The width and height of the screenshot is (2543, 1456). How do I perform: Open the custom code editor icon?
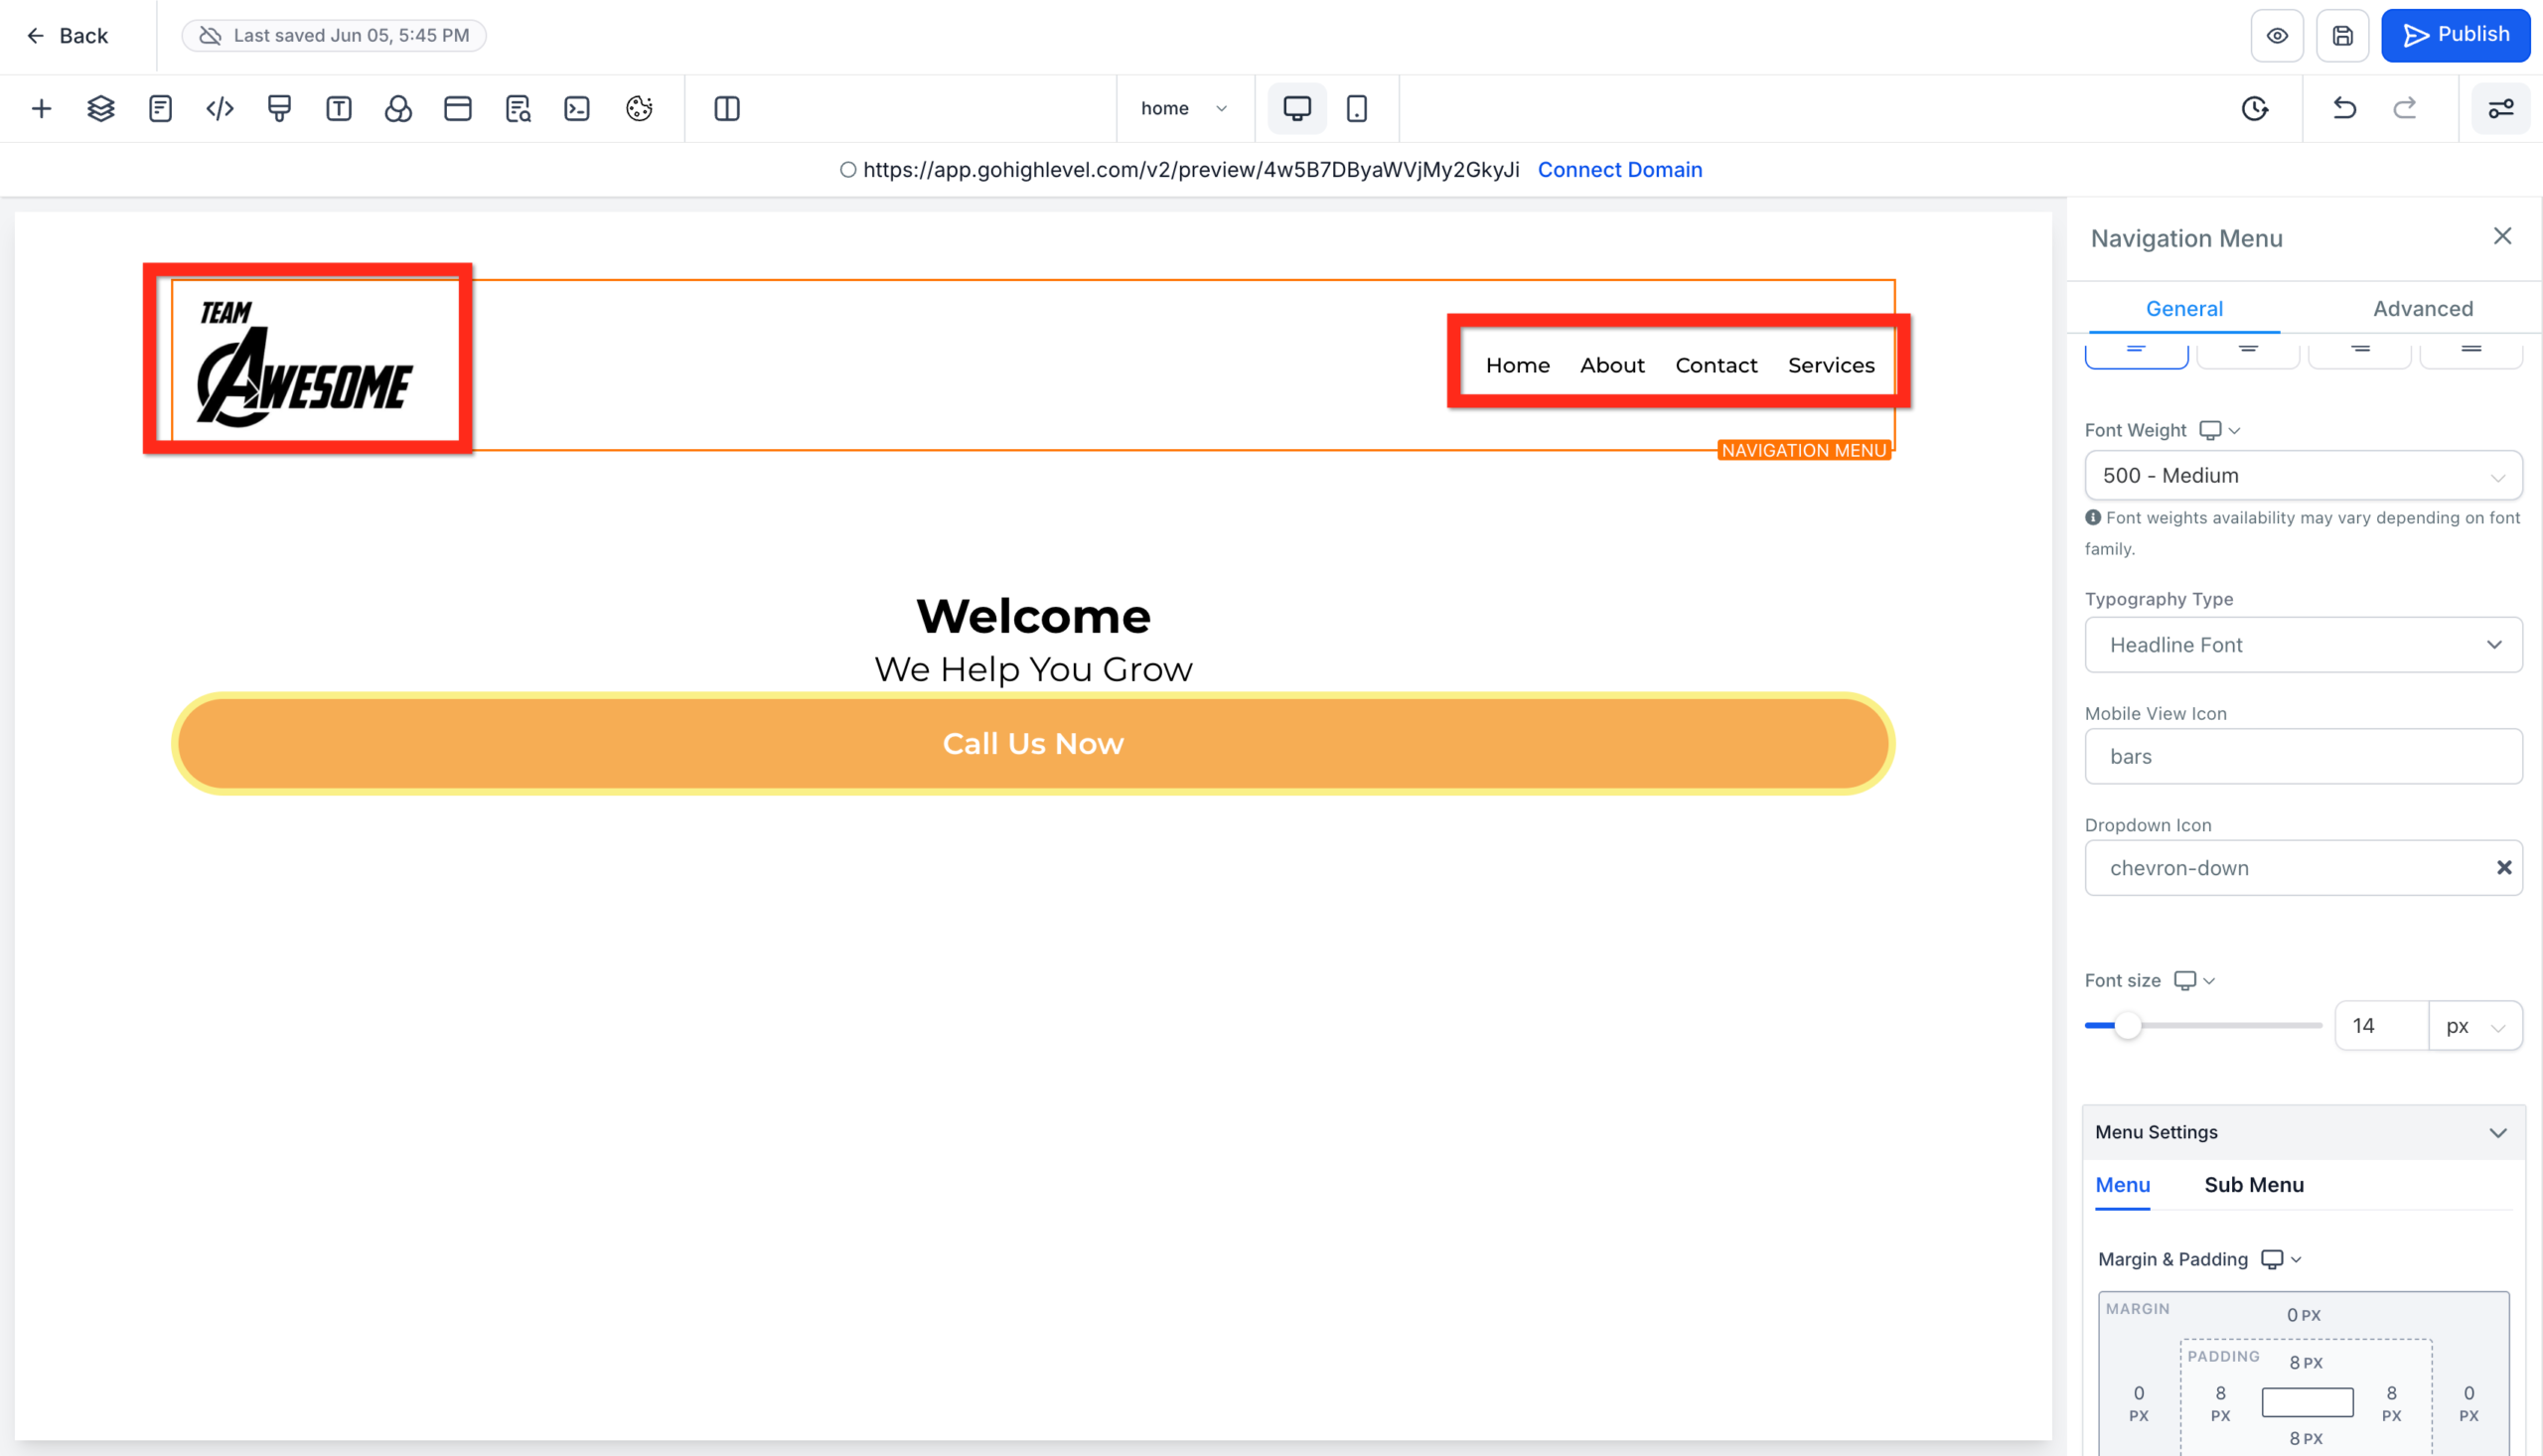(219, 108)
